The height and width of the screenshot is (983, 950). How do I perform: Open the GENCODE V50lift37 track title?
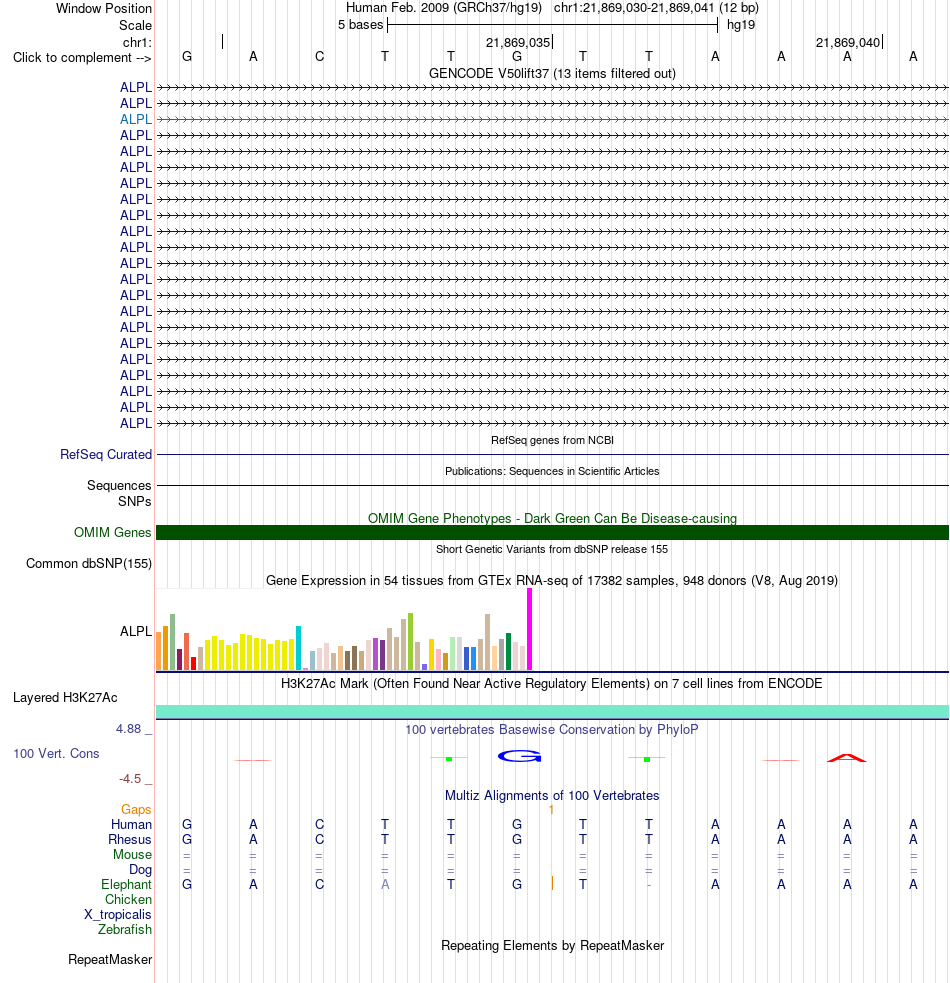(552, 74)
